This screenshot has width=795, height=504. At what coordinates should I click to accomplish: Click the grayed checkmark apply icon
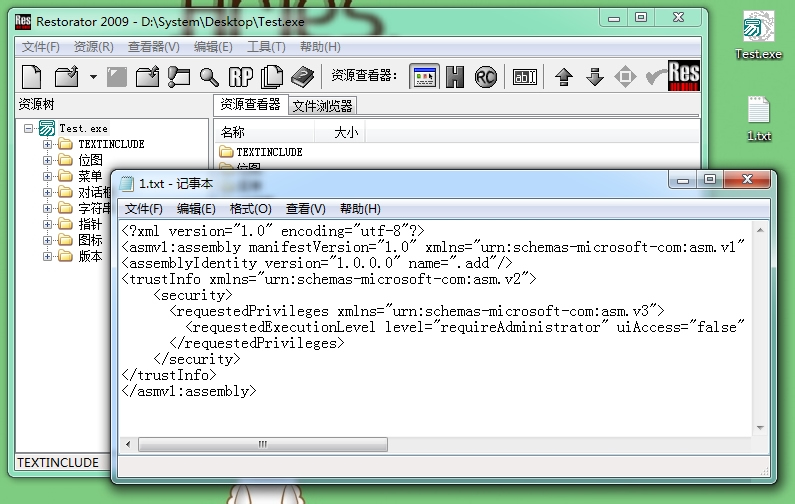(656, 77)
